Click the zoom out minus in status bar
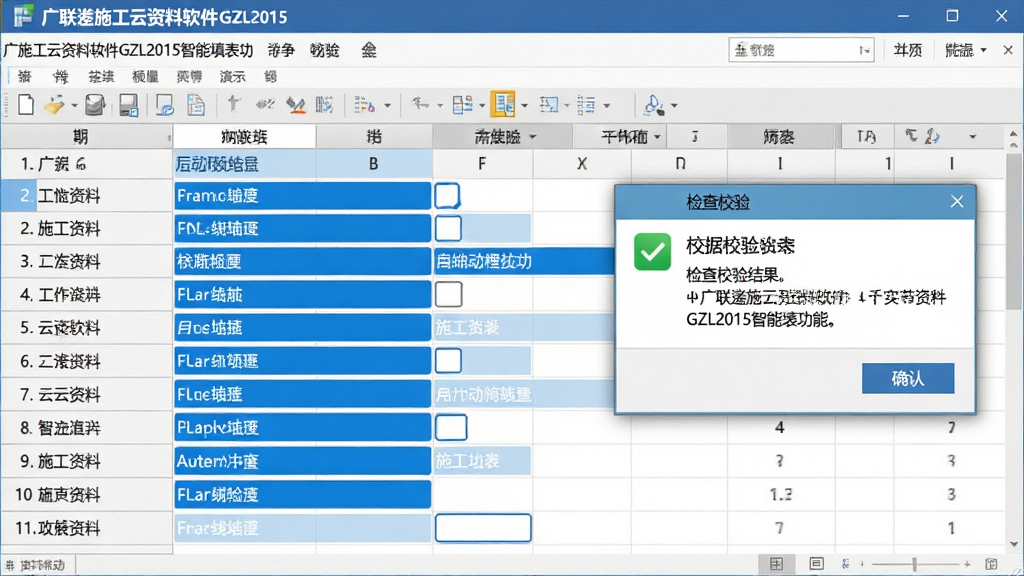The image size is (1024, 576). click(862, 564)
